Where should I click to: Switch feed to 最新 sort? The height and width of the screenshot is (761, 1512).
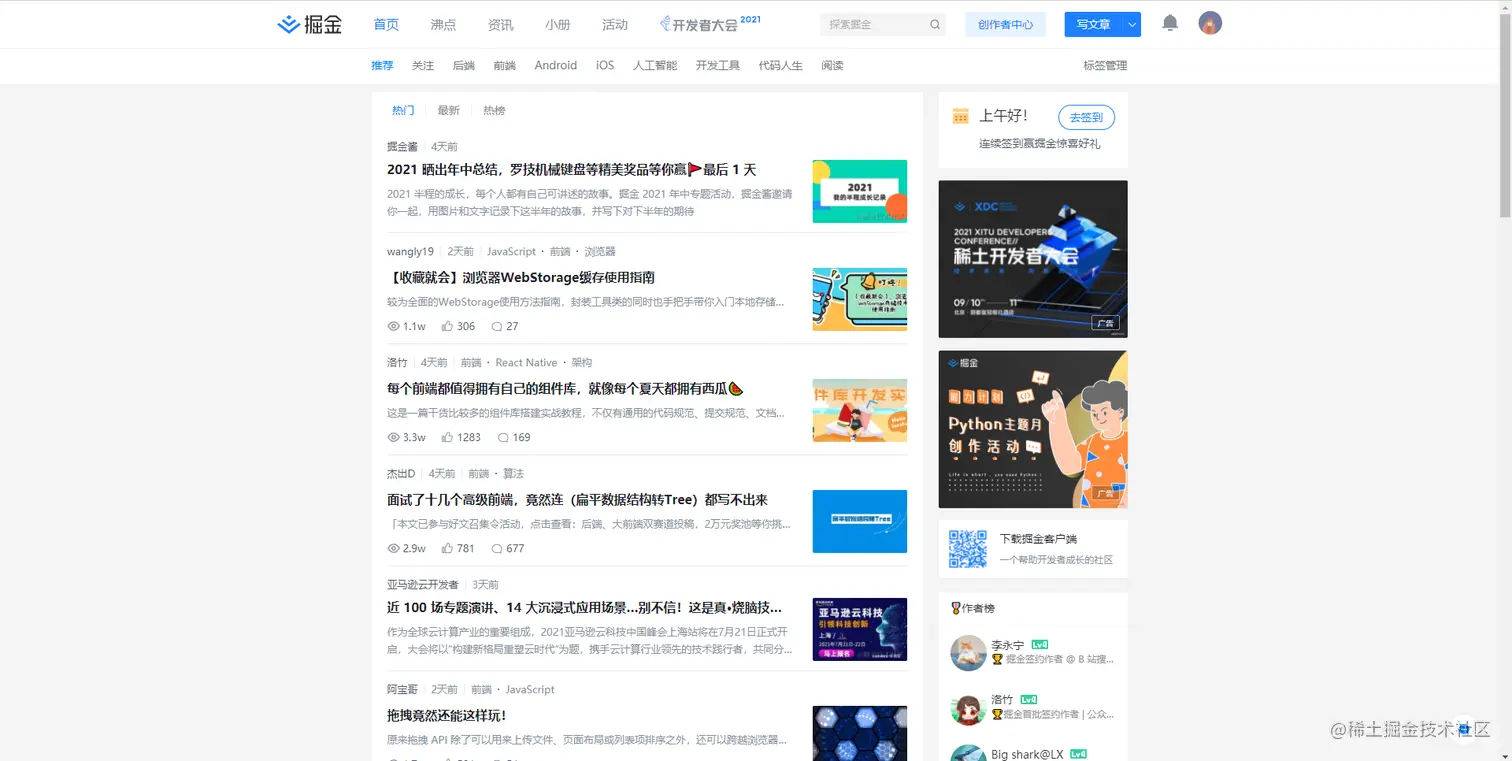coord(448,111)
